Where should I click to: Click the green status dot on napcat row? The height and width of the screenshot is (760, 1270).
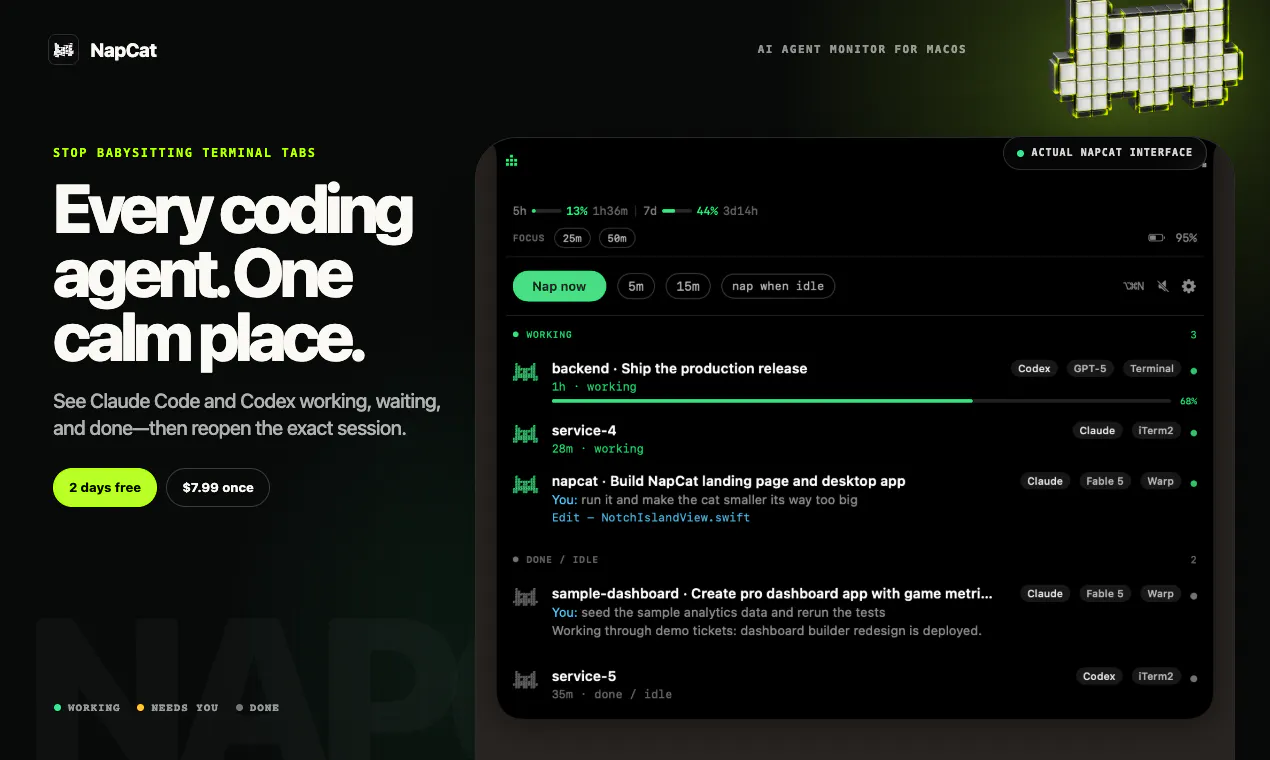pos(1194,483)
